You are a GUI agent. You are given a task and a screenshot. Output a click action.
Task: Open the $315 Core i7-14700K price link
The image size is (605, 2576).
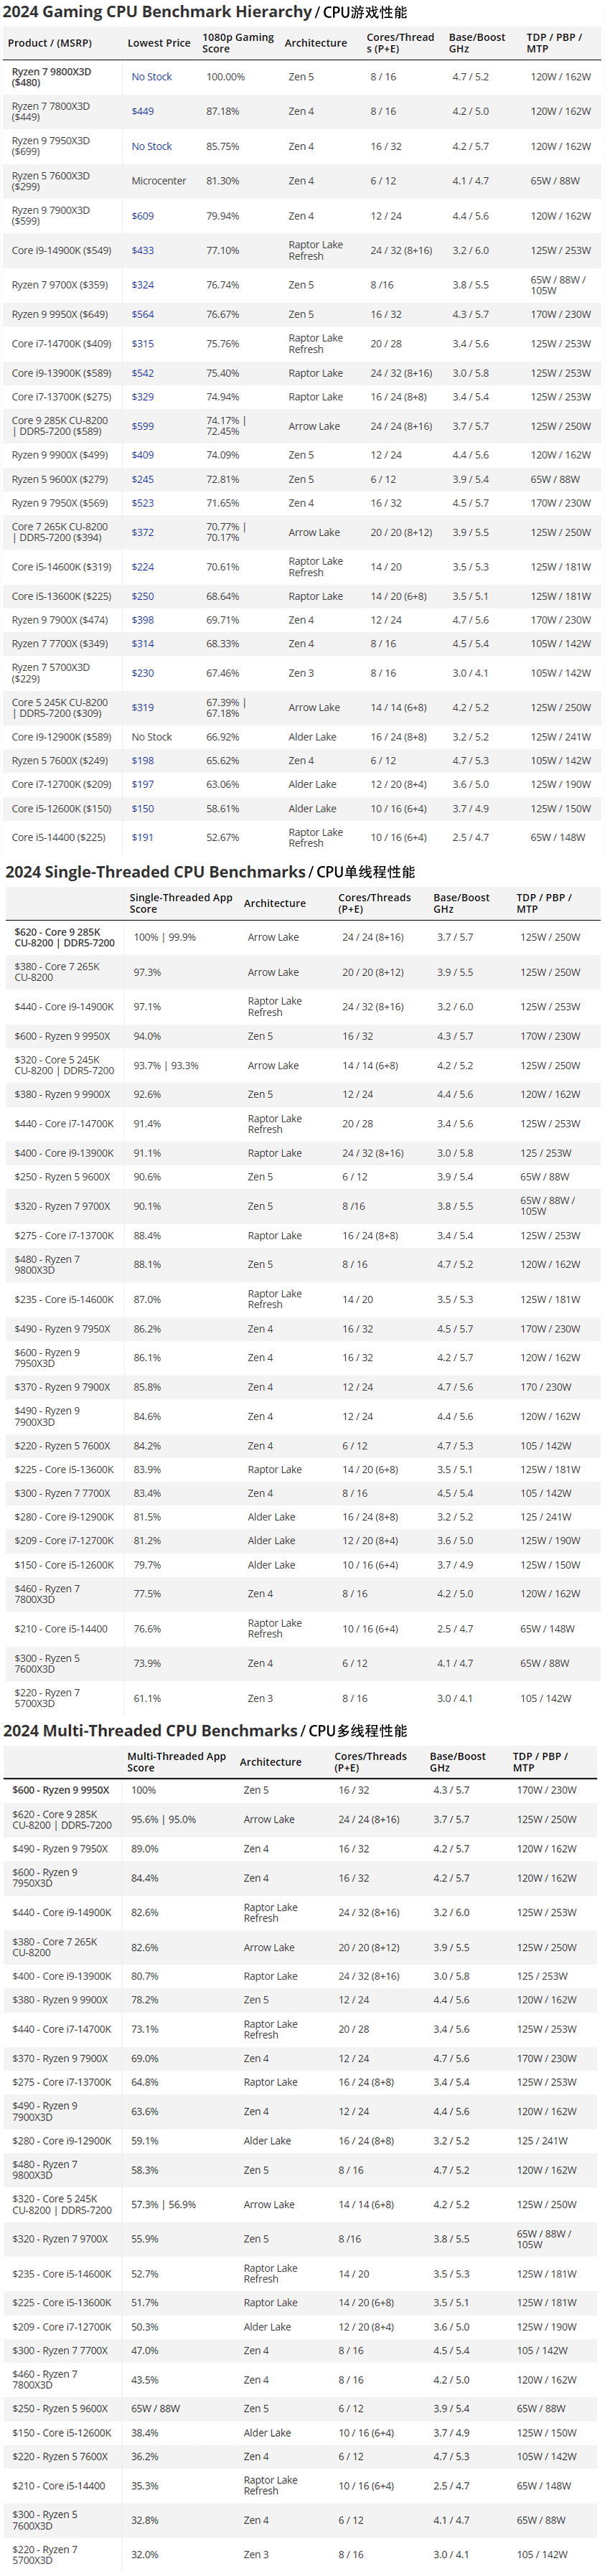pyautogui.click(x=142, y=344)
